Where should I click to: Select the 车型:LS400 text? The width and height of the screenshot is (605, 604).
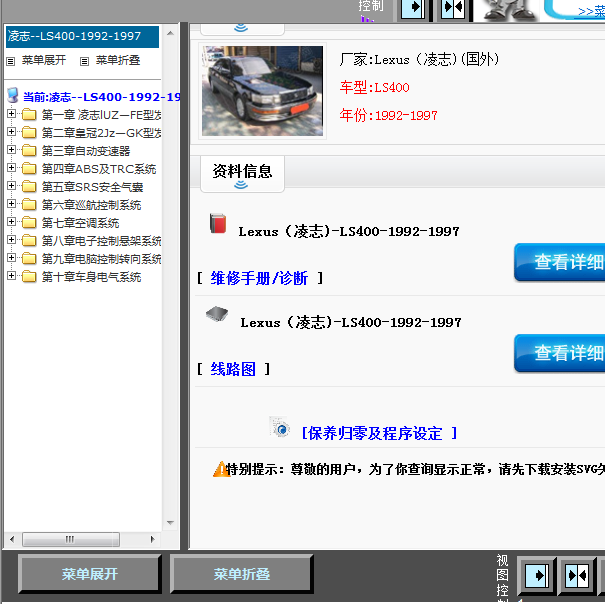pyautogui.click(x=374, y=88)
